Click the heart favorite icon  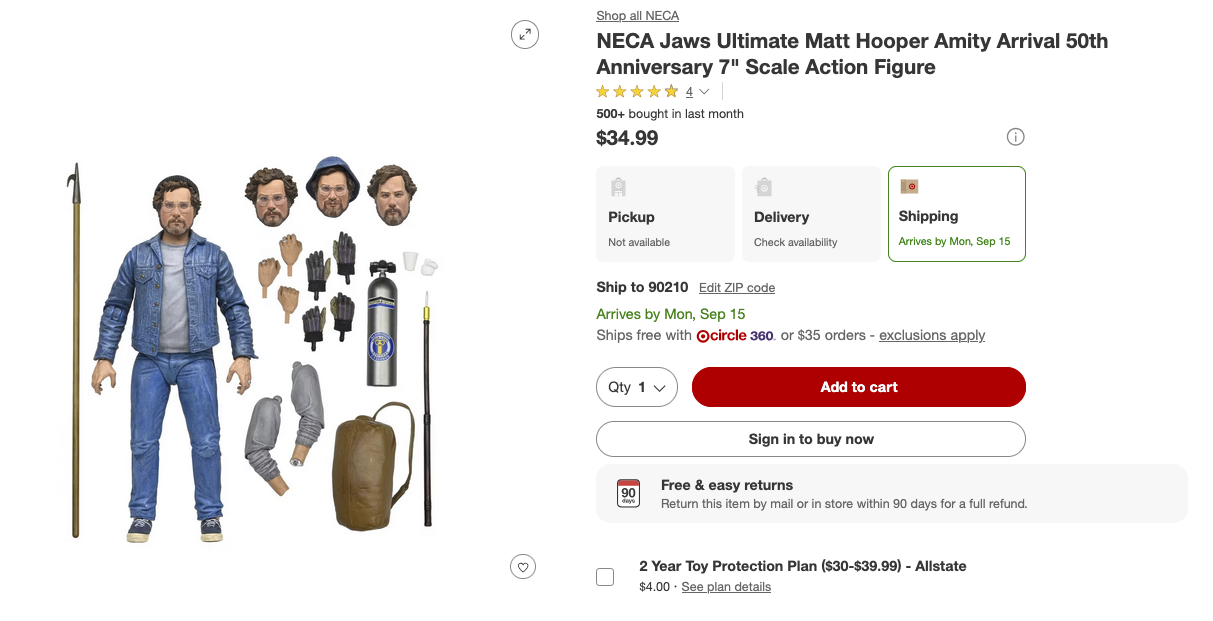522,567
